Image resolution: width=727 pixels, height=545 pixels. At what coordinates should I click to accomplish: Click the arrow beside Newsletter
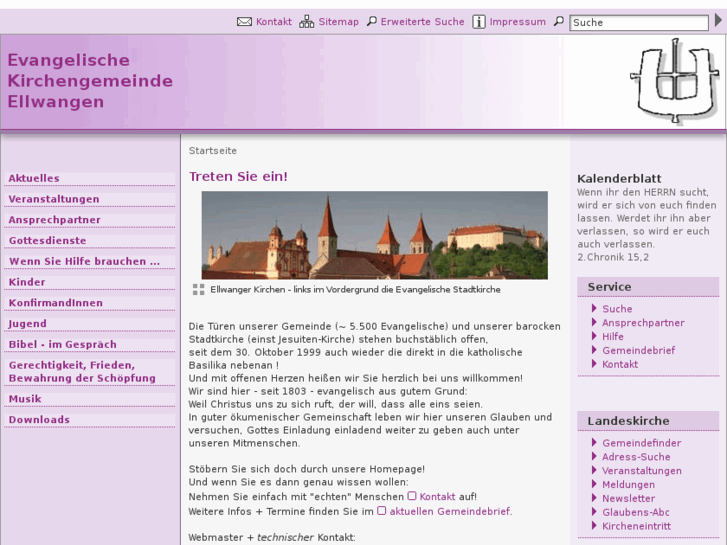click(594, 498)
